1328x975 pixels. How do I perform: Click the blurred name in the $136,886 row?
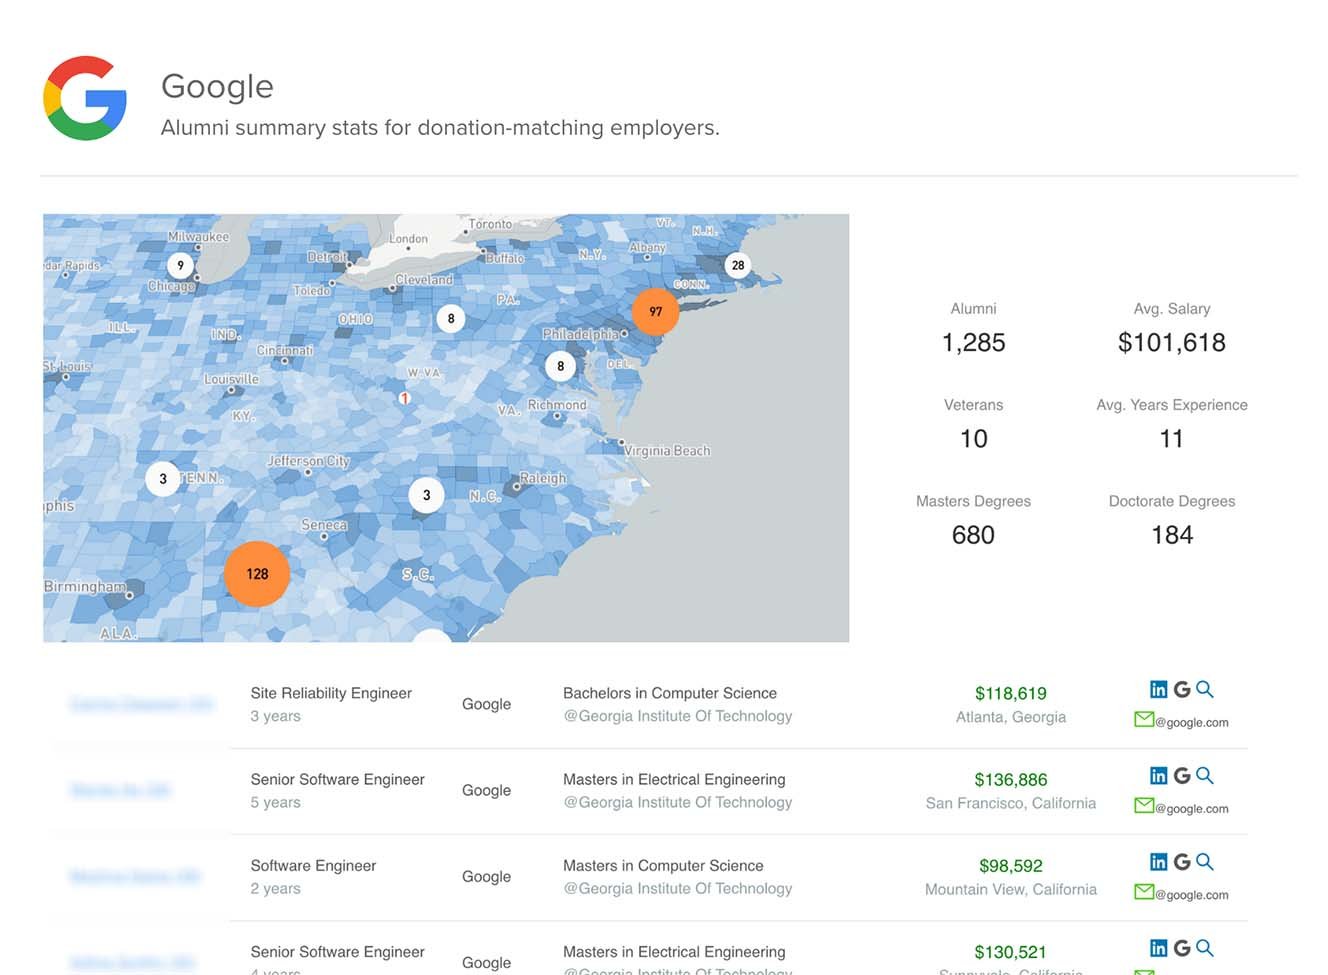pos(120,790)
